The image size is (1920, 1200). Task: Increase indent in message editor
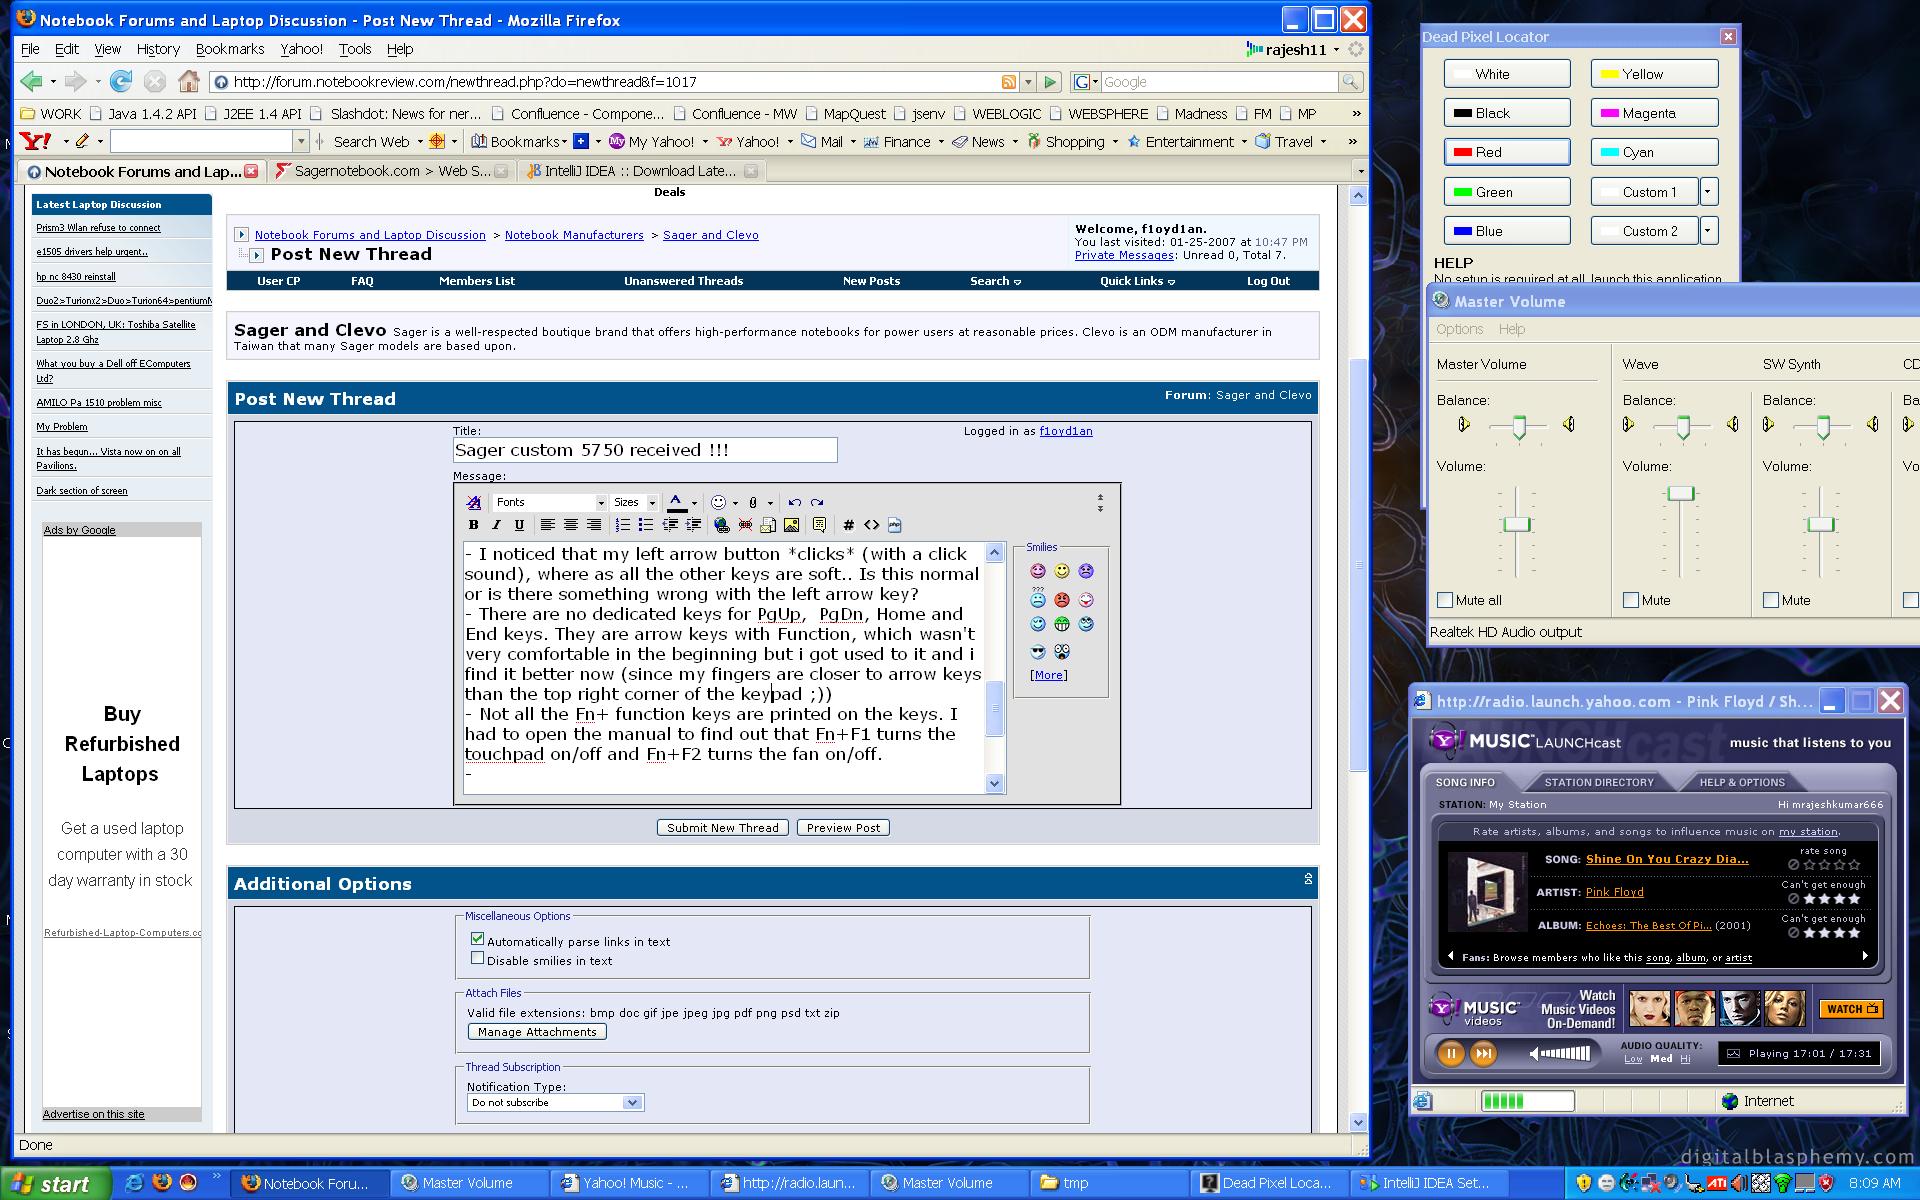pos(692,525)
